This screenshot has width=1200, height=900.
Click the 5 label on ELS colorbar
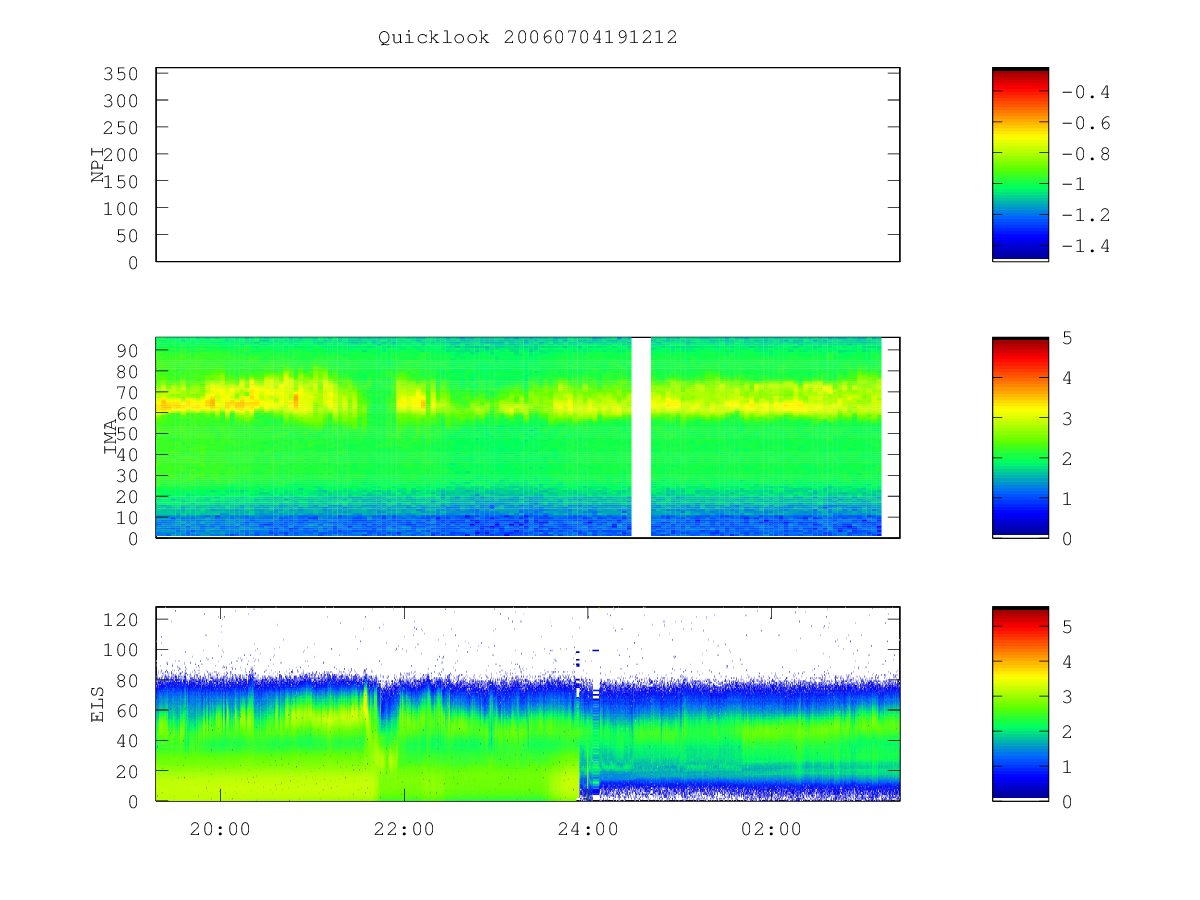1067,627
